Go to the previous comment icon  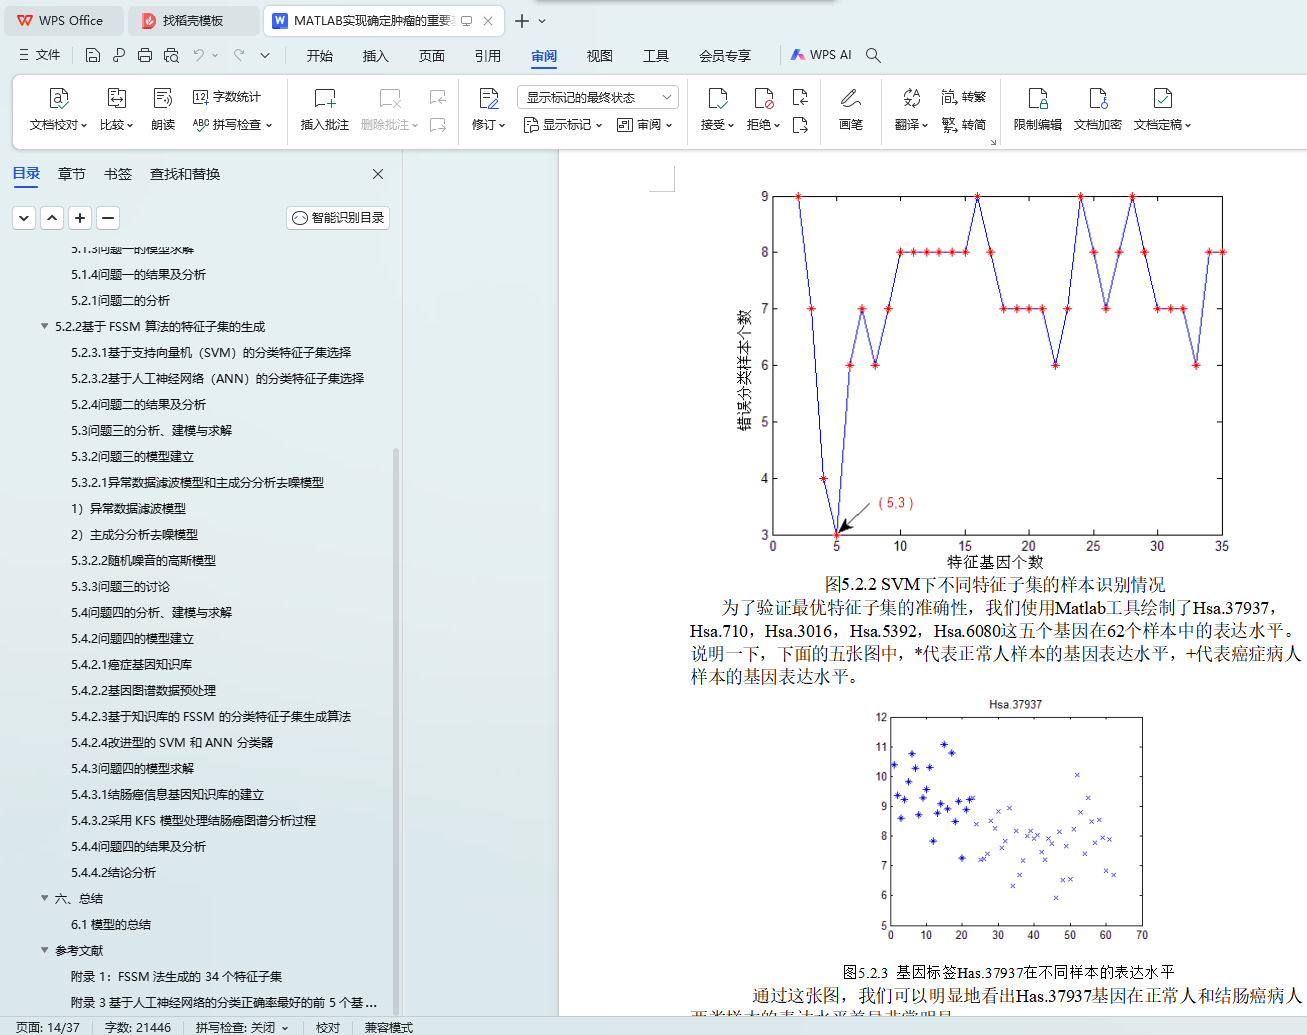click(438, 97)
